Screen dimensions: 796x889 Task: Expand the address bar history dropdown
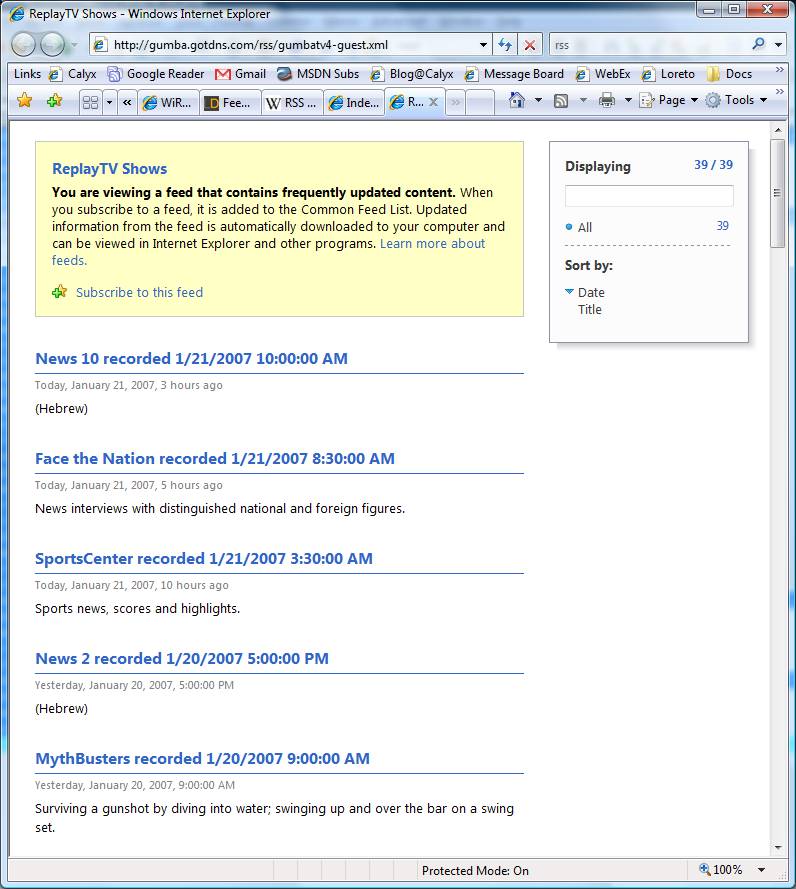[483, 45]
